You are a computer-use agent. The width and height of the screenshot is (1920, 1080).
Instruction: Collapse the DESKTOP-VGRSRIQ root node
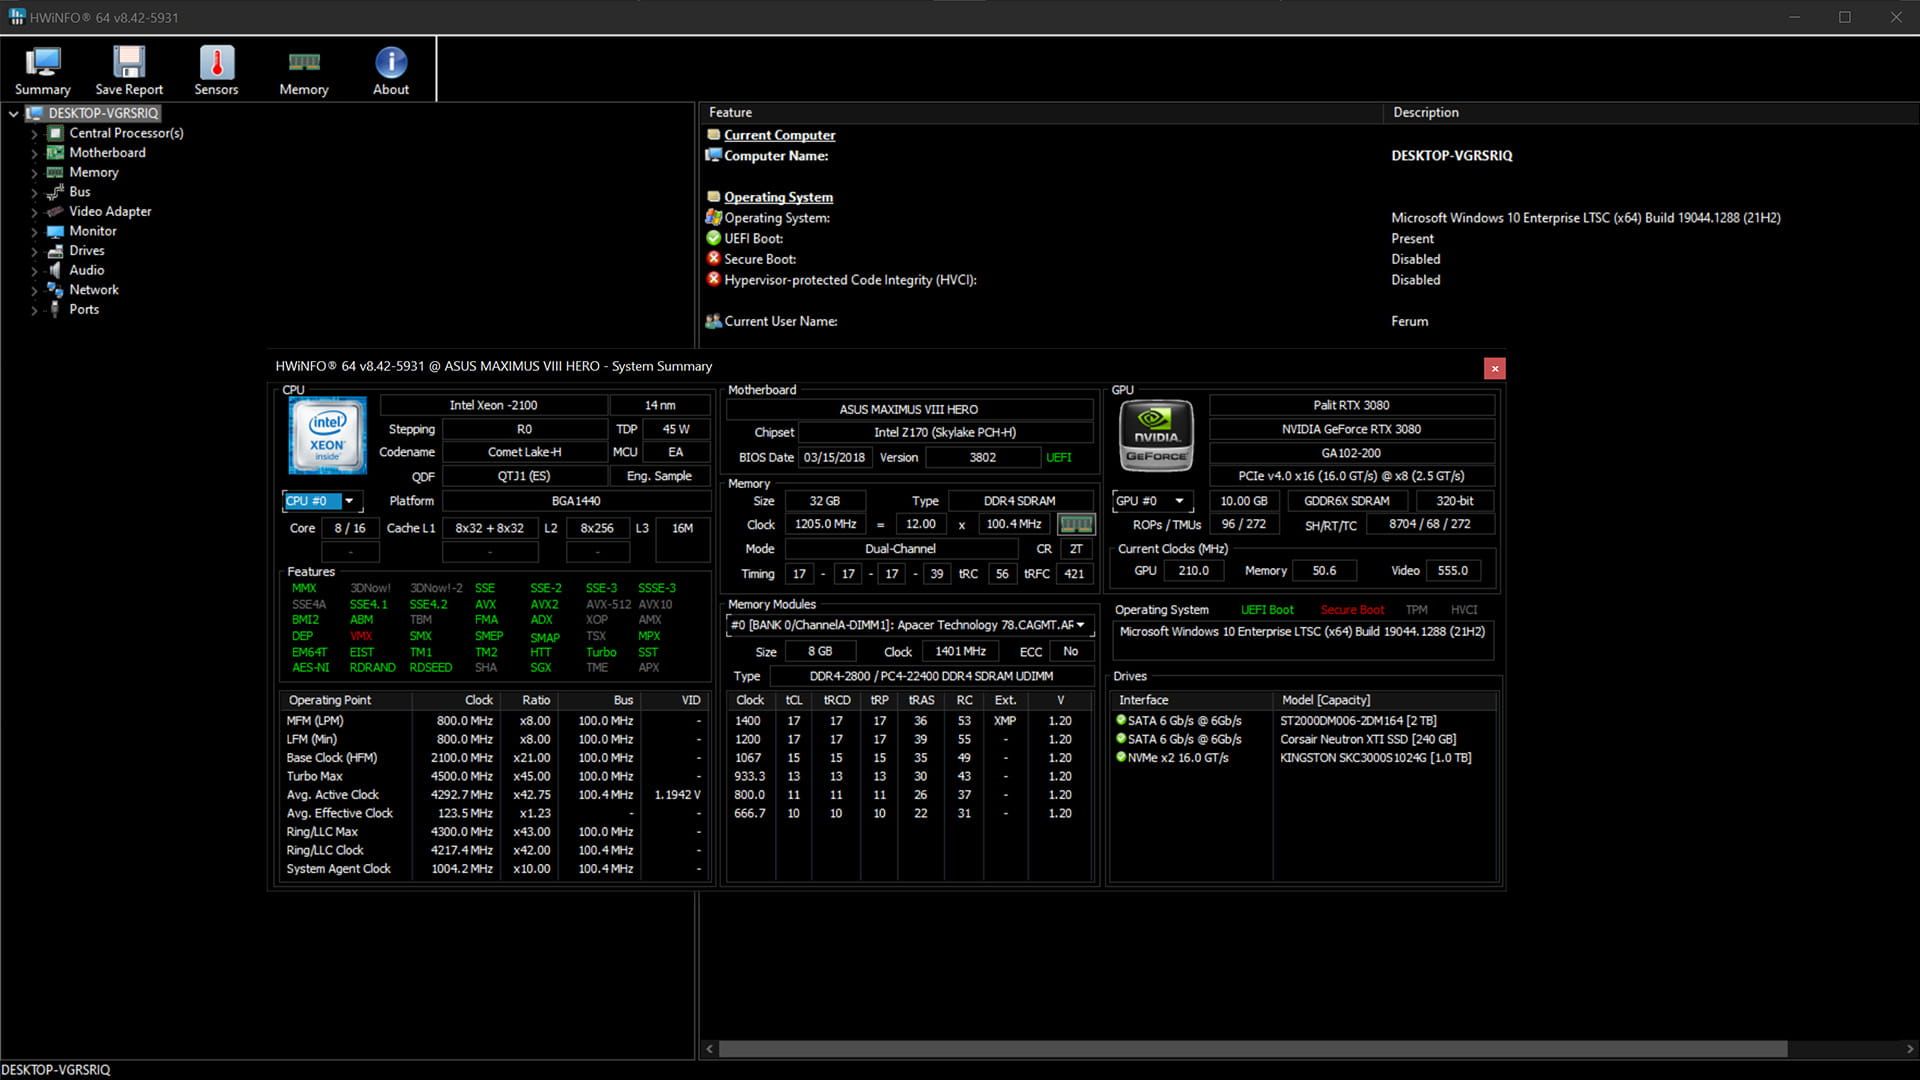click(13, 114)
